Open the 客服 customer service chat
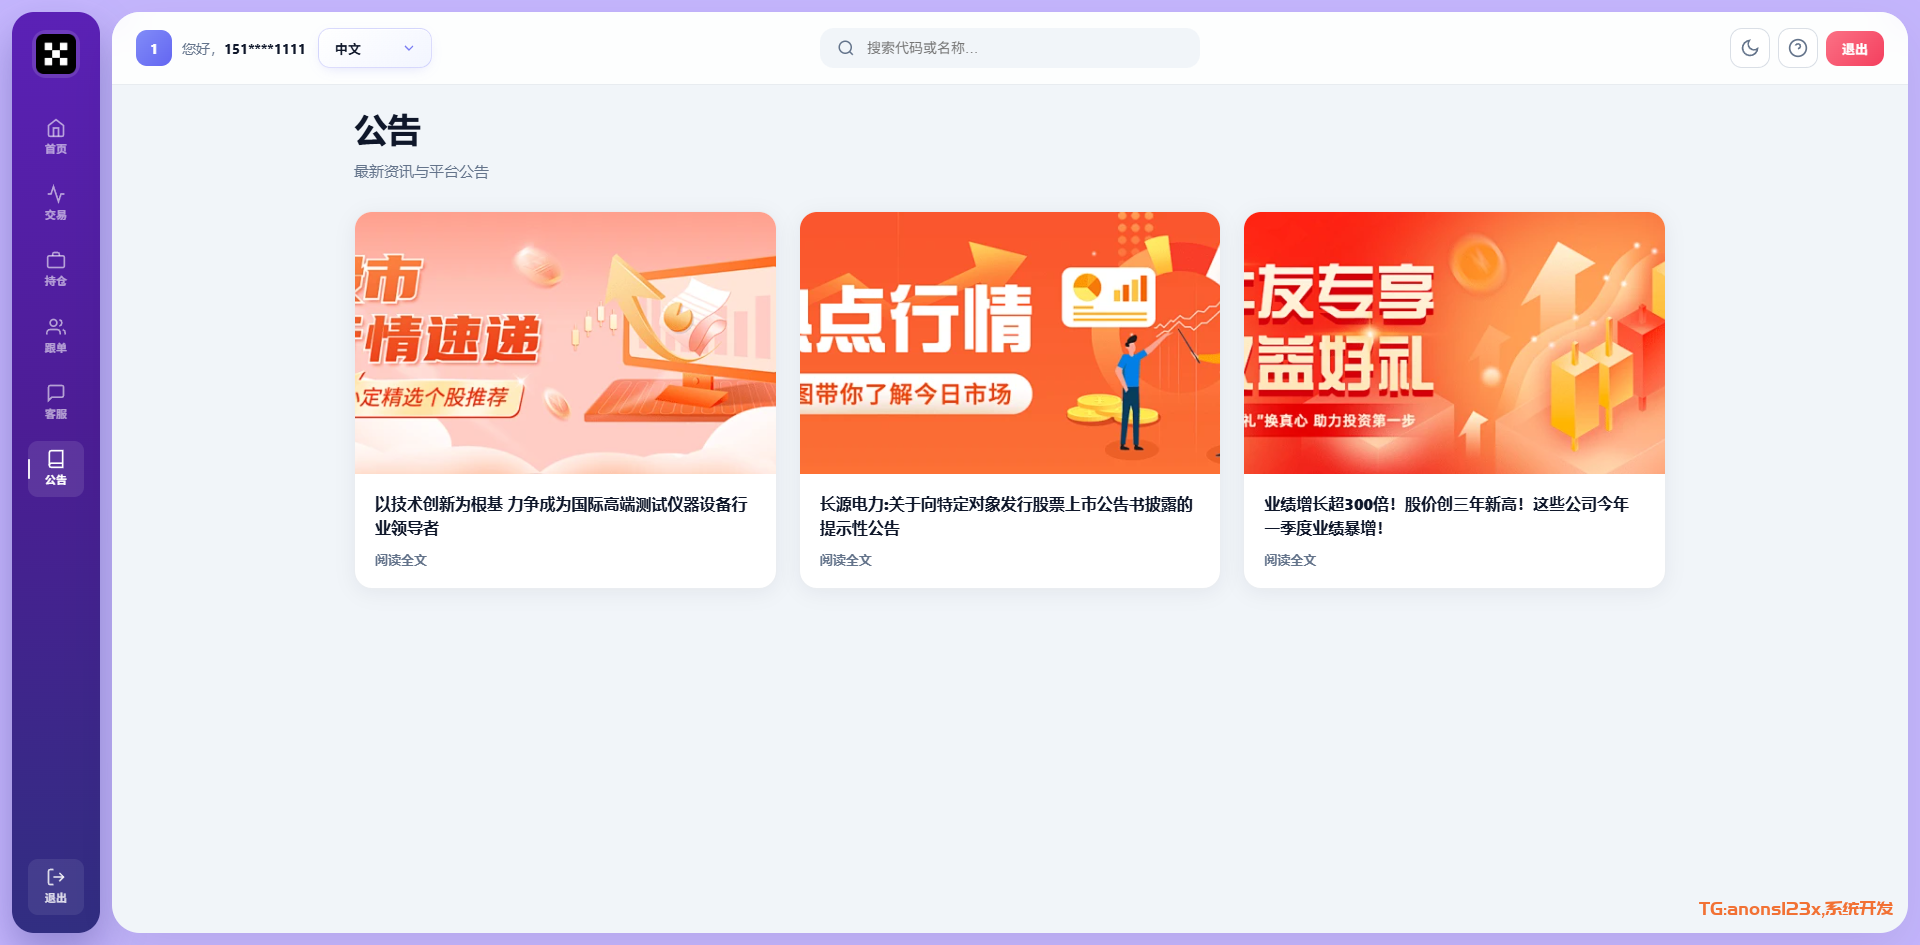1920x945 pixels. (56, 401)
